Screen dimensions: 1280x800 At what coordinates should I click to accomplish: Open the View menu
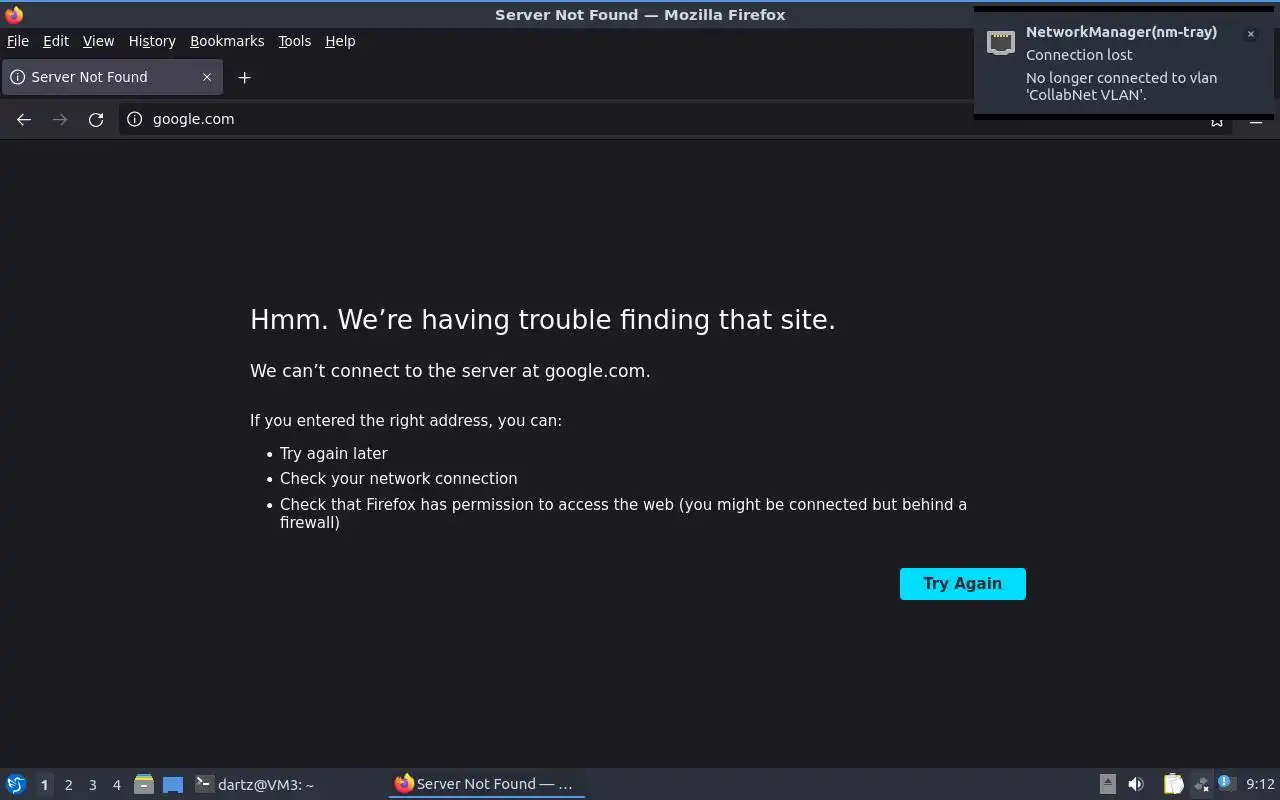(98, 41)
